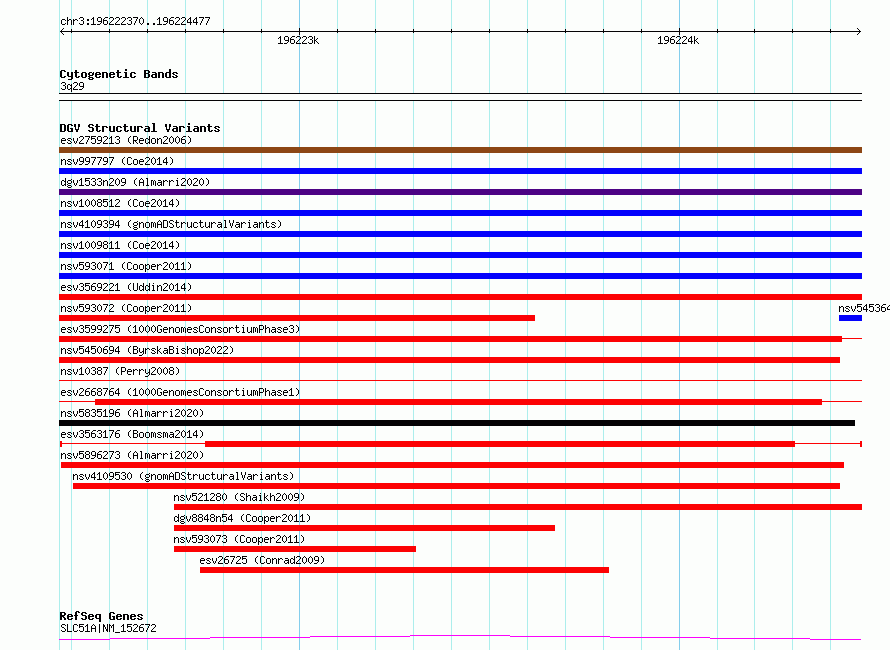Click the small blue nsv545364 bar
890x650 pixels.
tap(850, 318)
